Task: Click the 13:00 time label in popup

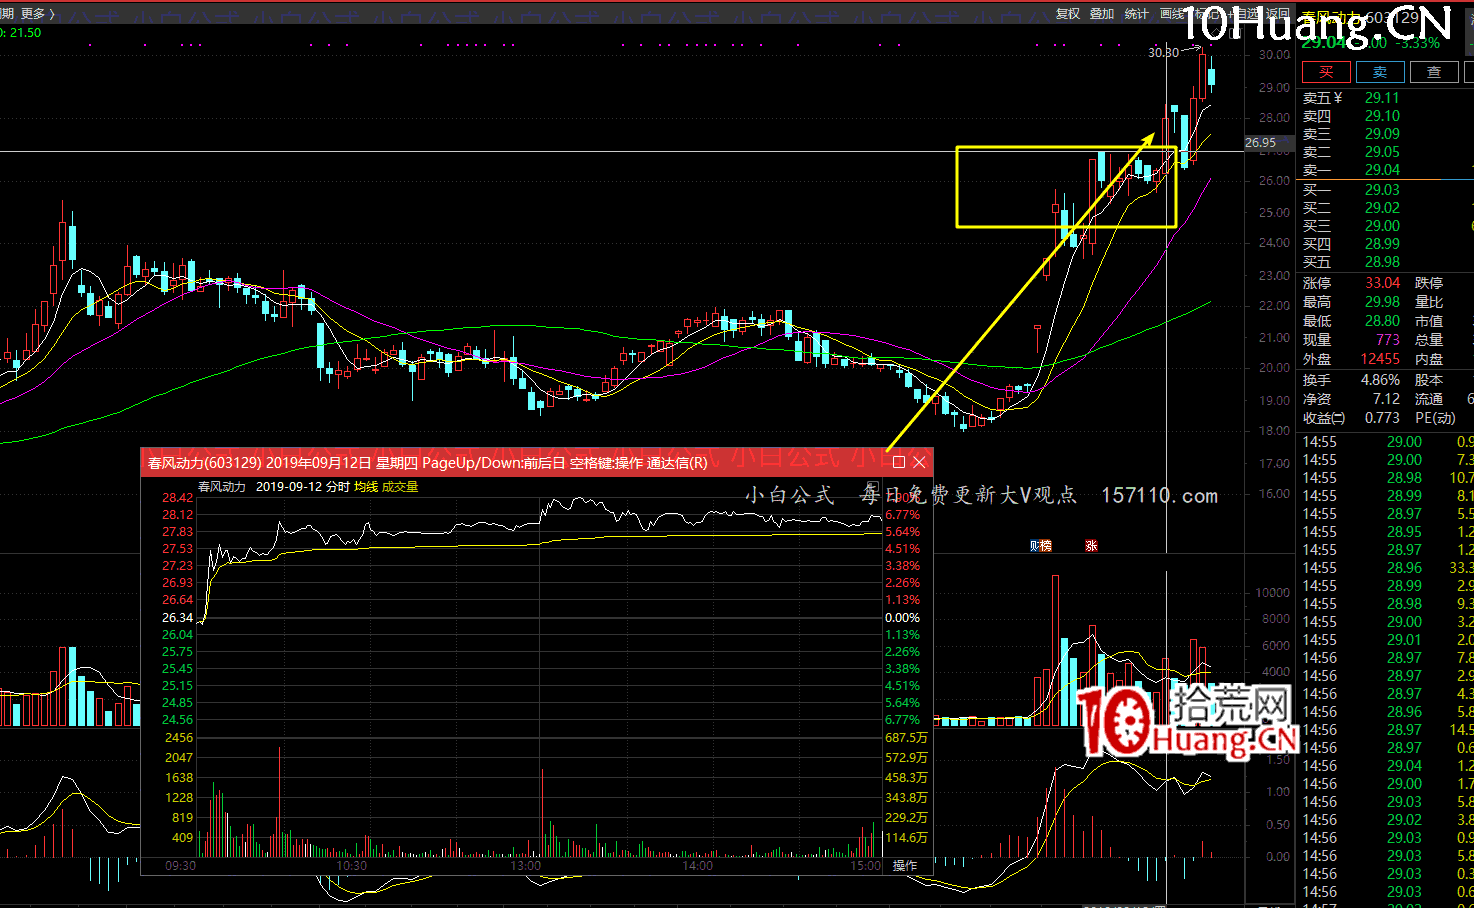Action: (525, 866)
